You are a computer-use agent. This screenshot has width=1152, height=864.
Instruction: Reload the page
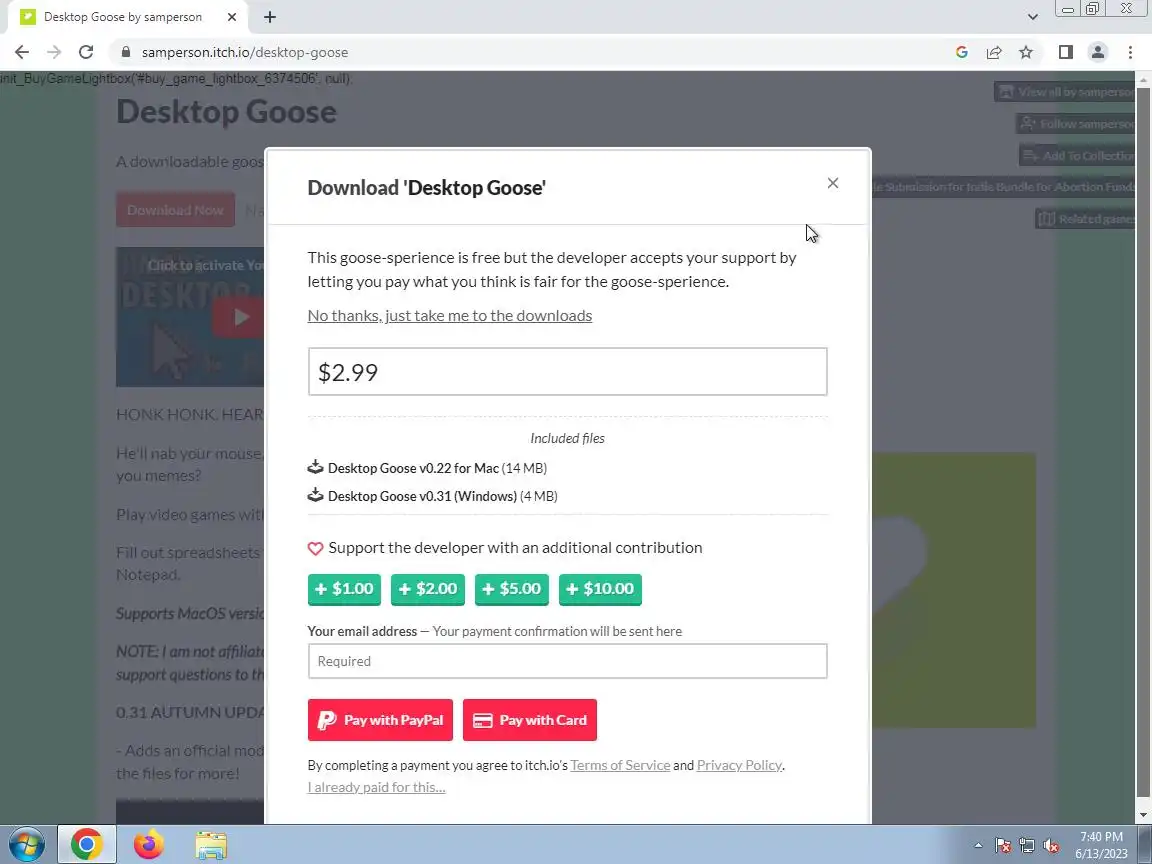[86, 52]
